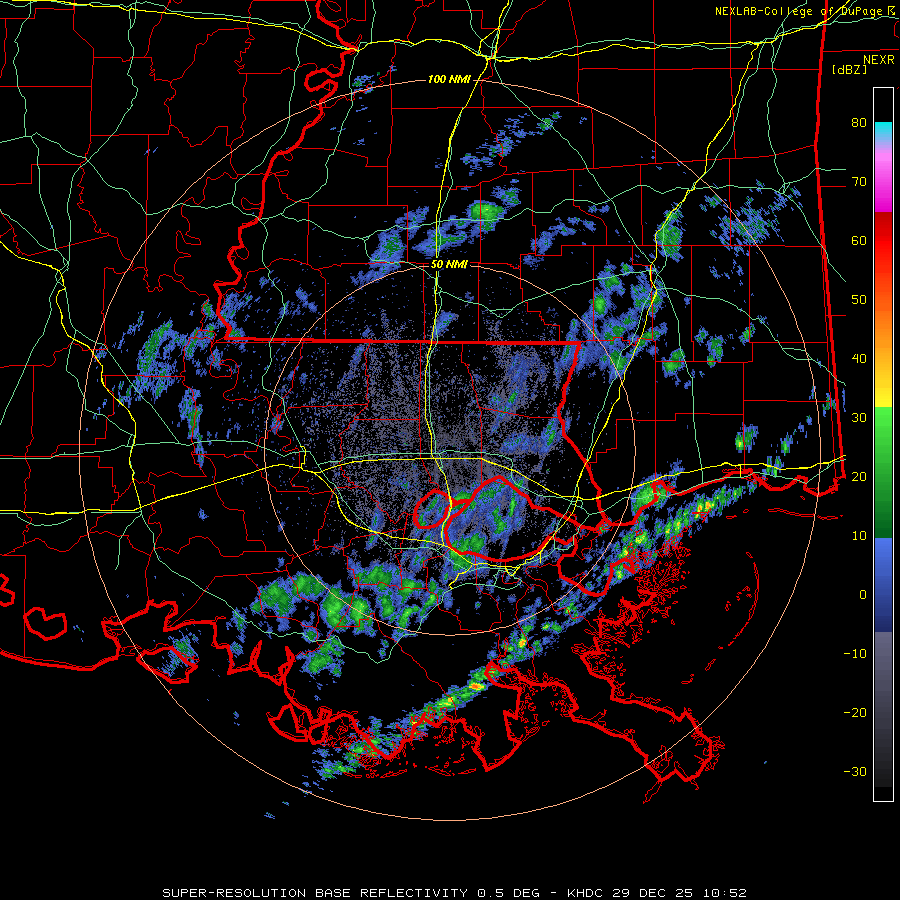This screenshot has height=900, width=900.
Task: Click the 40 dBZ scale value
Action: (x=859, y=359)
